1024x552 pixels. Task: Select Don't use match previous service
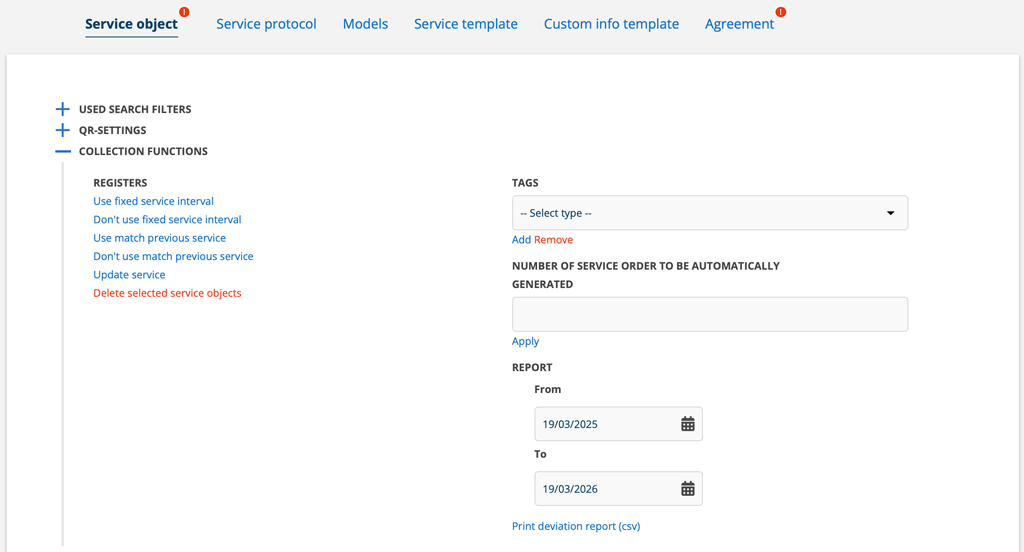[x=173, y=256]
